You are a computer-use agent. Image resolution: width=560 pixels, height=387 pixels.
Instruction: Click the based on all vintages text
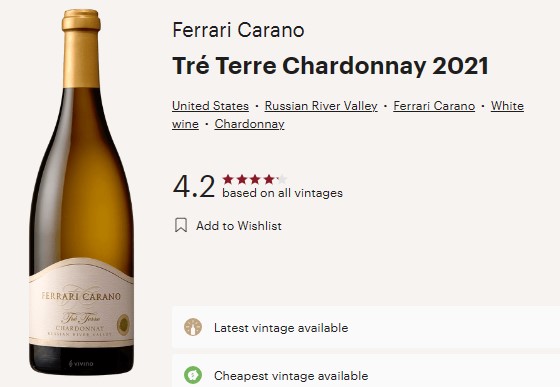click(x=282, y=193)
